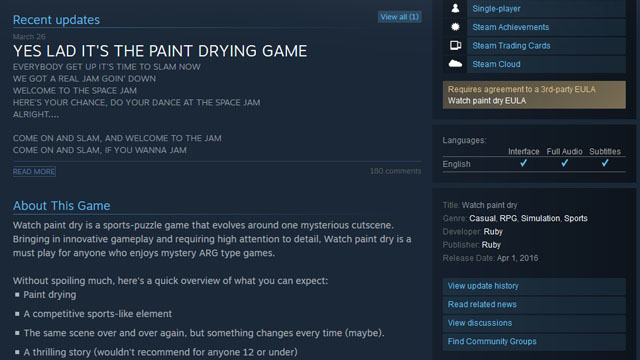Screen dimensions: 640x360
Task: Click the Subtitles column header
Action: (605, 151)
